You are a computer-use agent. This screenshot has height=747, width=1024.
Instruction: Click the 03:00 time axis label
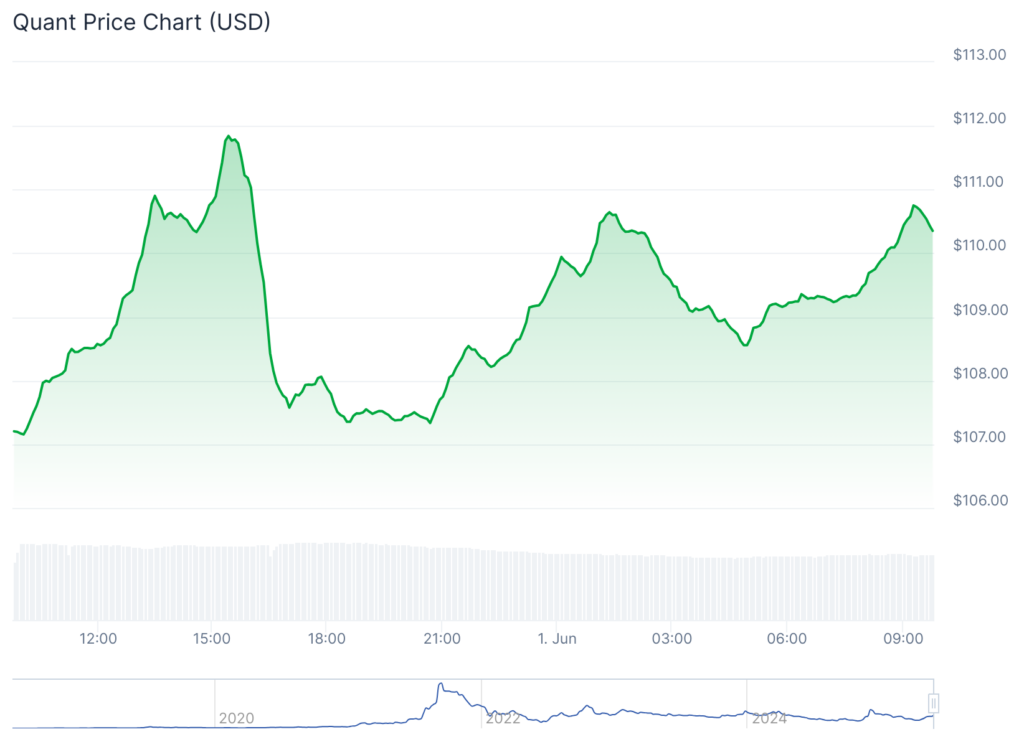[x=672, y=639]
